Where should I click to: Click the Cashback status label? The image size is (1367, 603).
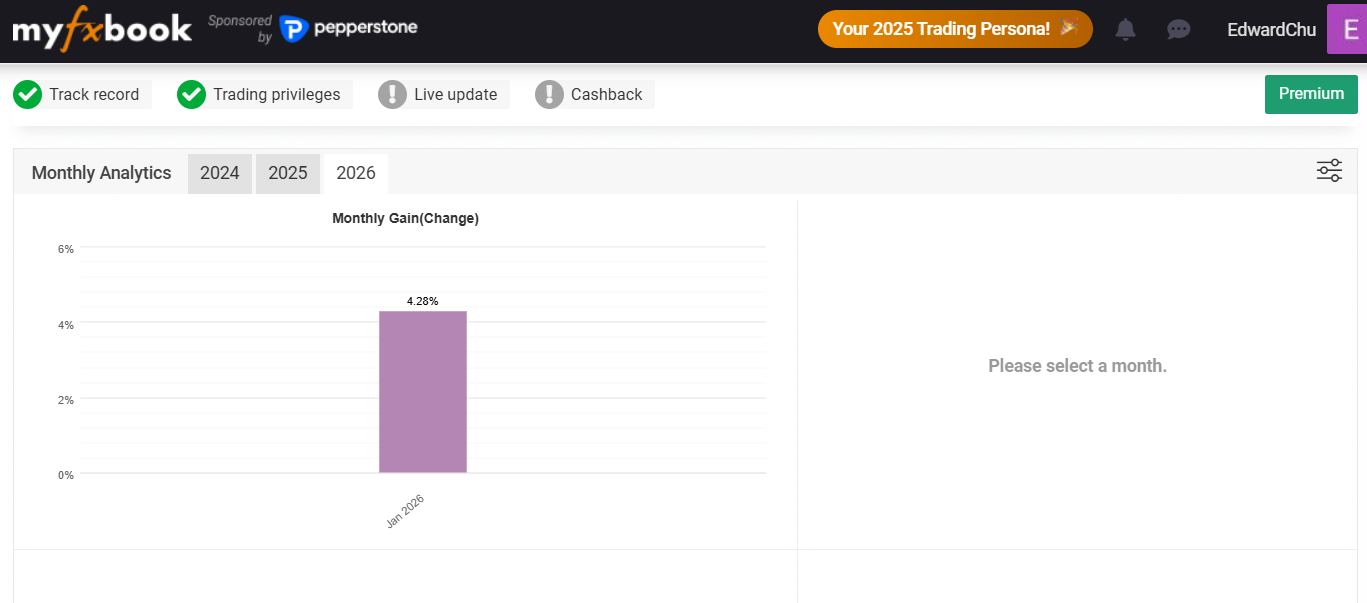(606, 94)
